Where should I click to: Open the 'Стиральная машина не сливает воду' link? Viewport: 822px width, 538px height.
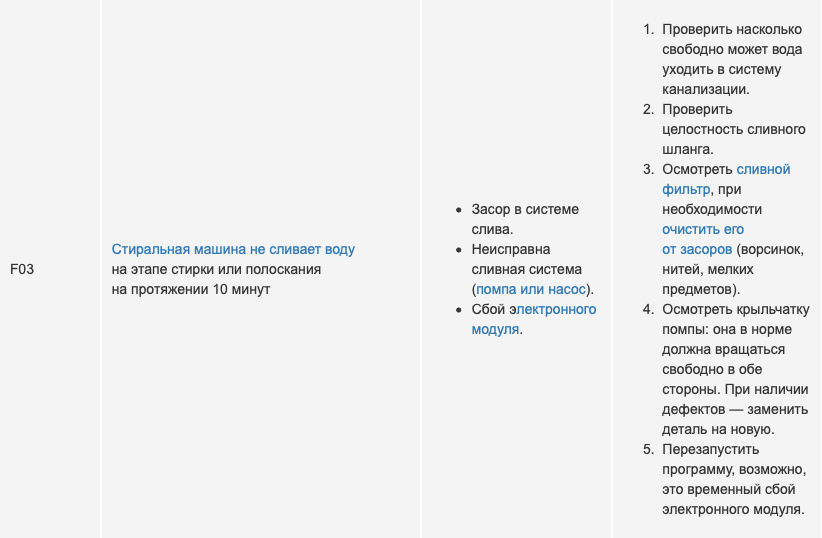click(x=233, y=249)
